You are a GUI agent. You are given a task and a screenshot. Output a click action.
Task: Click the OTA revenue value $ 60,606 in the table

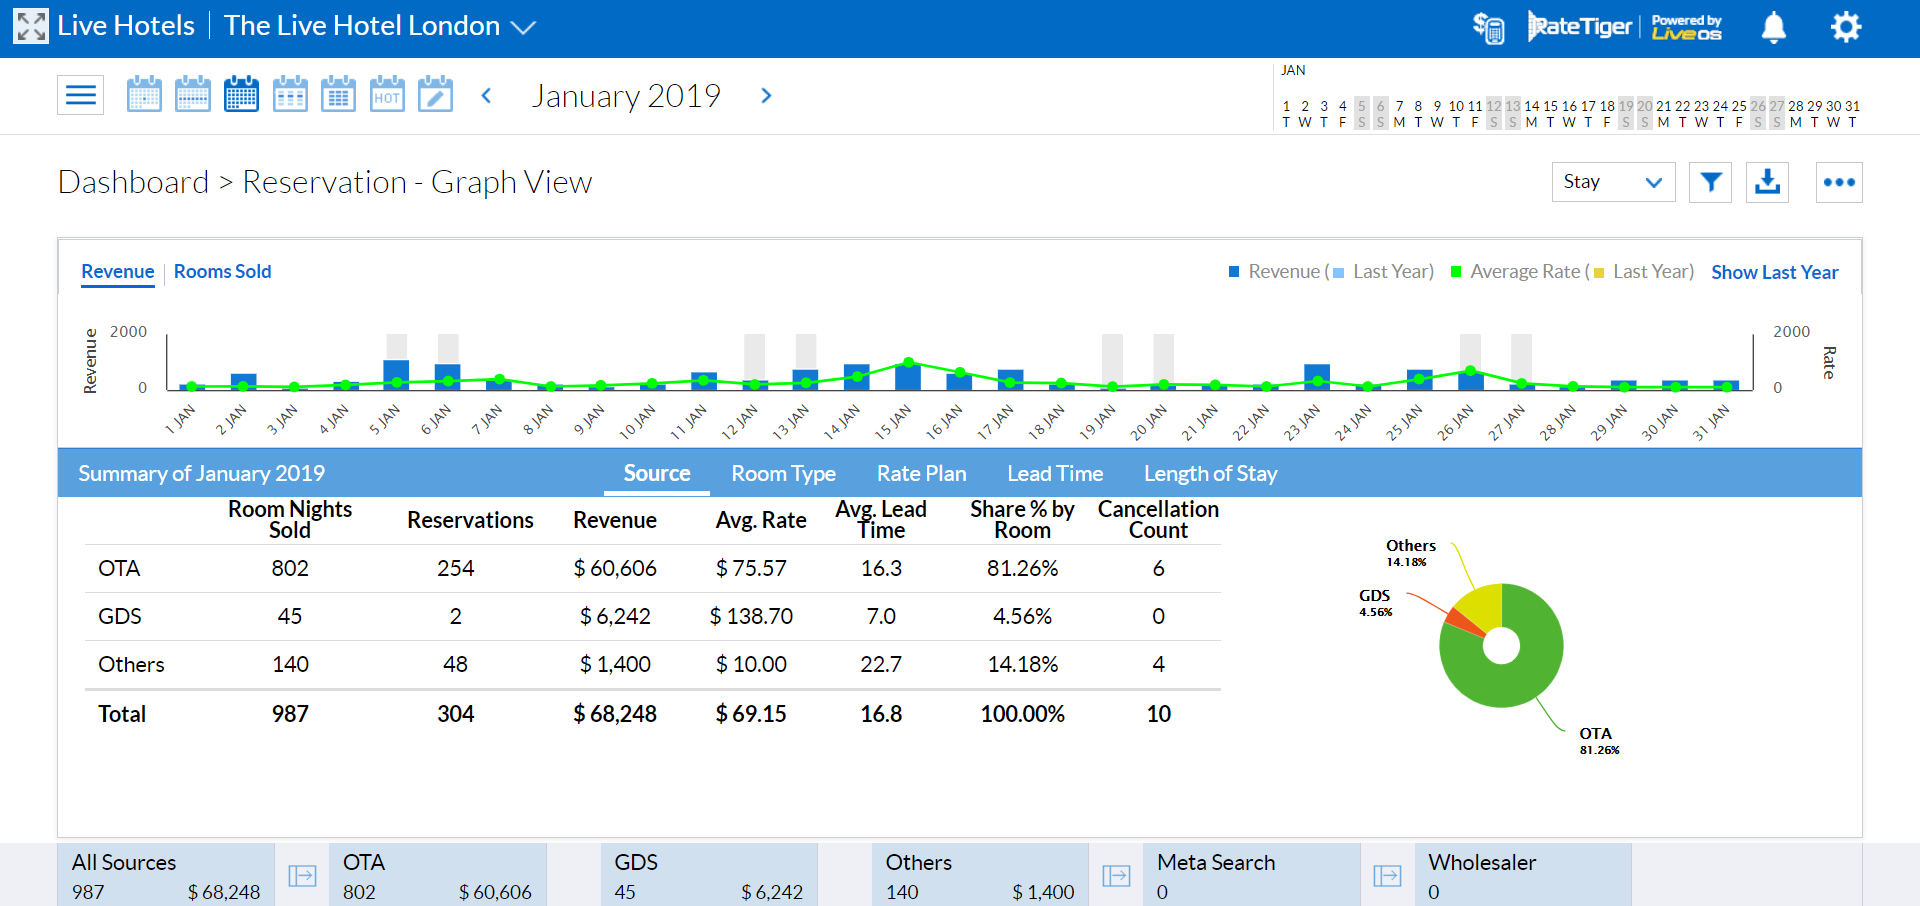[615, 568]
